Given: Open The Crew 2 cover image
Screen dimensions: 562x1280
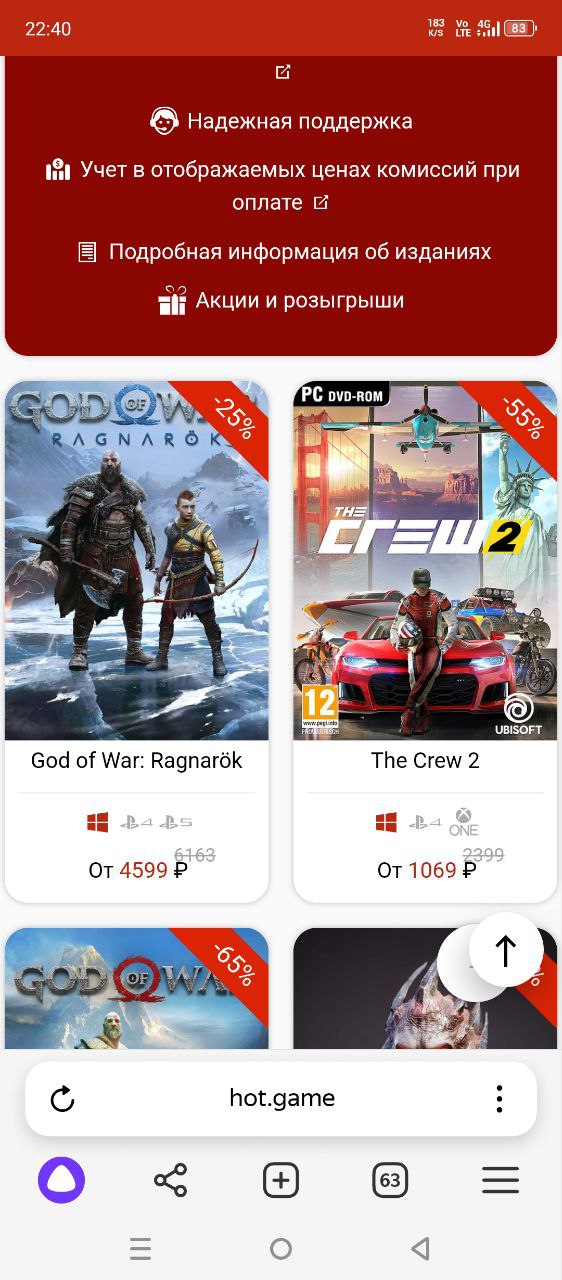Looking at the screenshot, I should point(425,560).
